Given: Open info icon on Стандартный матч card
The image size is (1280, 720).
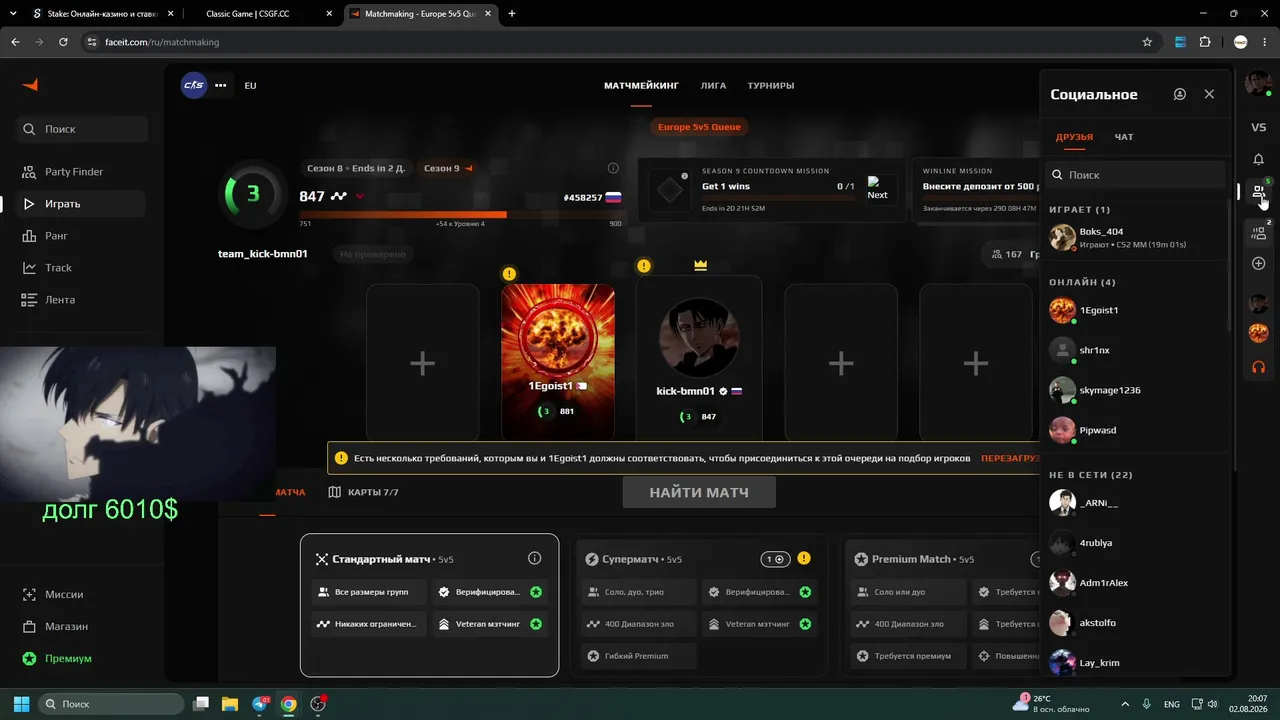Looking at the screenshot, I should click(534, 559).
